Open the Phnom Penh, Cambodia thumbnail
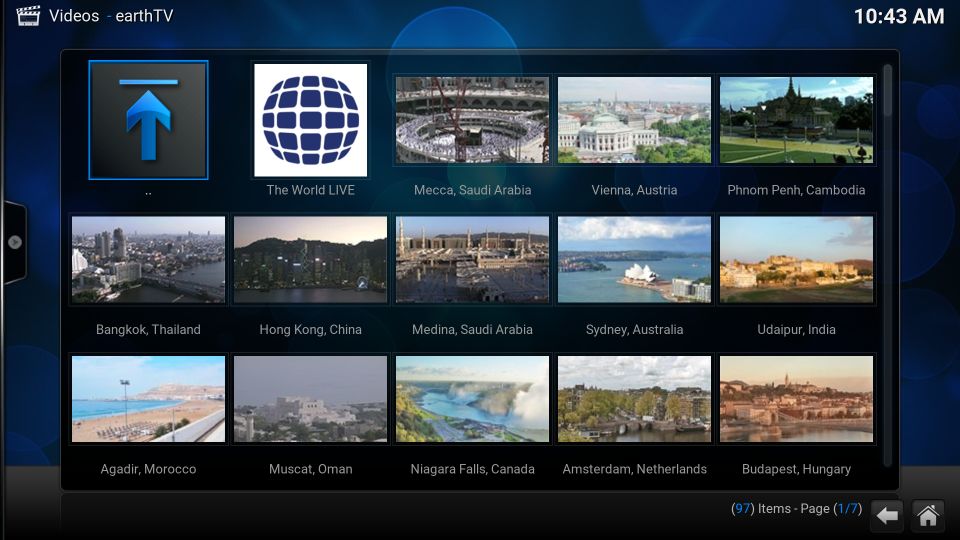The image size is (960, 540). coord(796,120)
